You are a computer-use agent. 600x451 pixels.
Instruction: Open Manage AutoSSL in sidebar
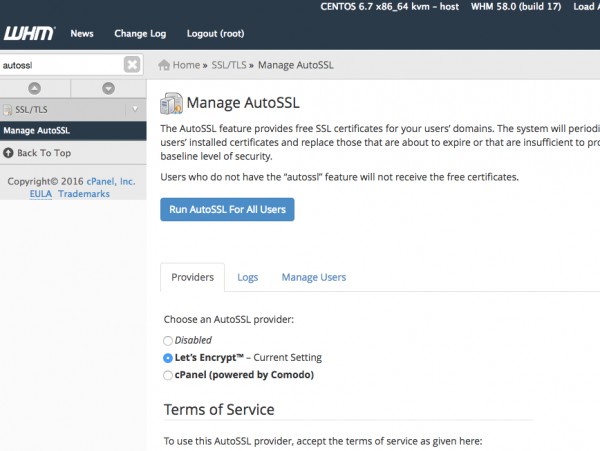pos(73,131)
